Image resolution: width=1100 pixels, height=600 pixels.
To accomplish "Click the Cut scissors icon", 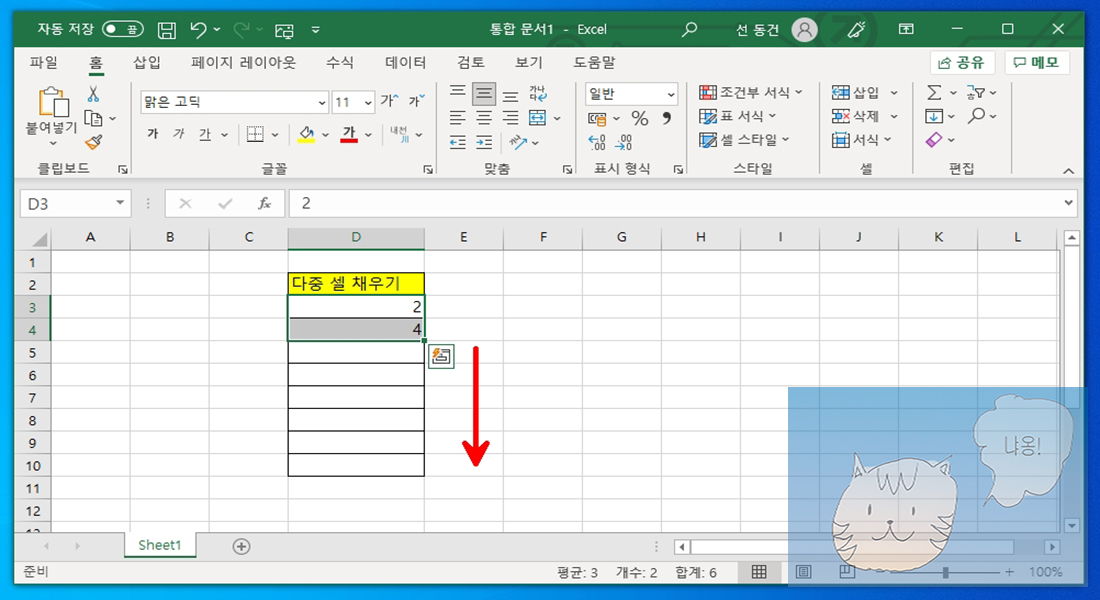I will coord(93,93).
